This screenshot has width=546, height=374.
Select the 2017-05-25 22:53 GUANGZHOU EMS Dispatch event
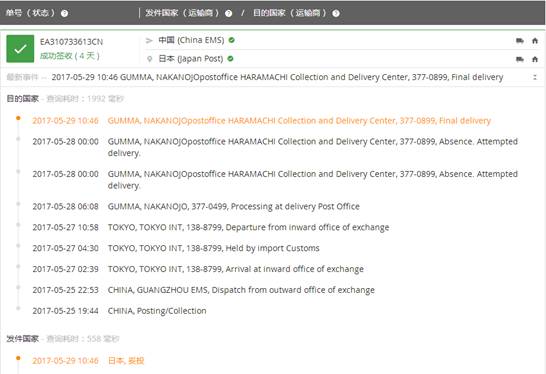(x=204, y=290)
